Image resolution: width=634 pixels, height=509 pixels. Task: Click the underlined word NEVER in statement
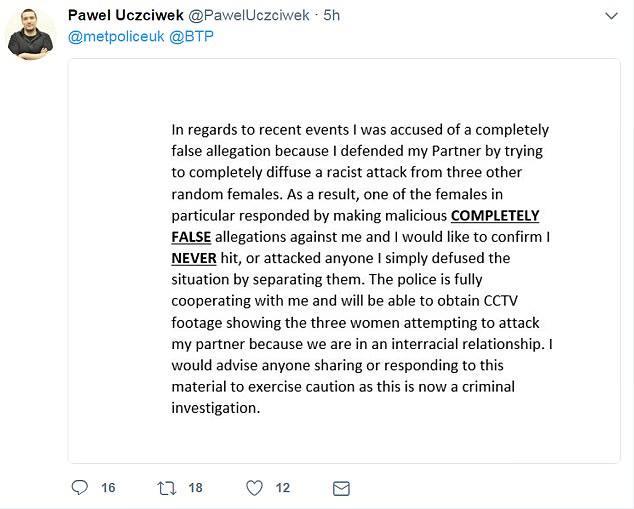(x=194, y=258)
